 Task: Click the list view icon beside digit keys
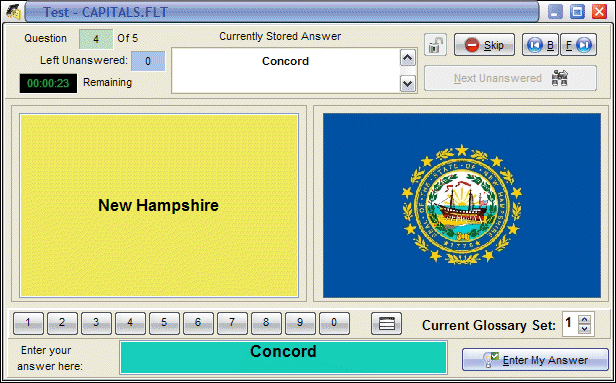pos(386,323)
